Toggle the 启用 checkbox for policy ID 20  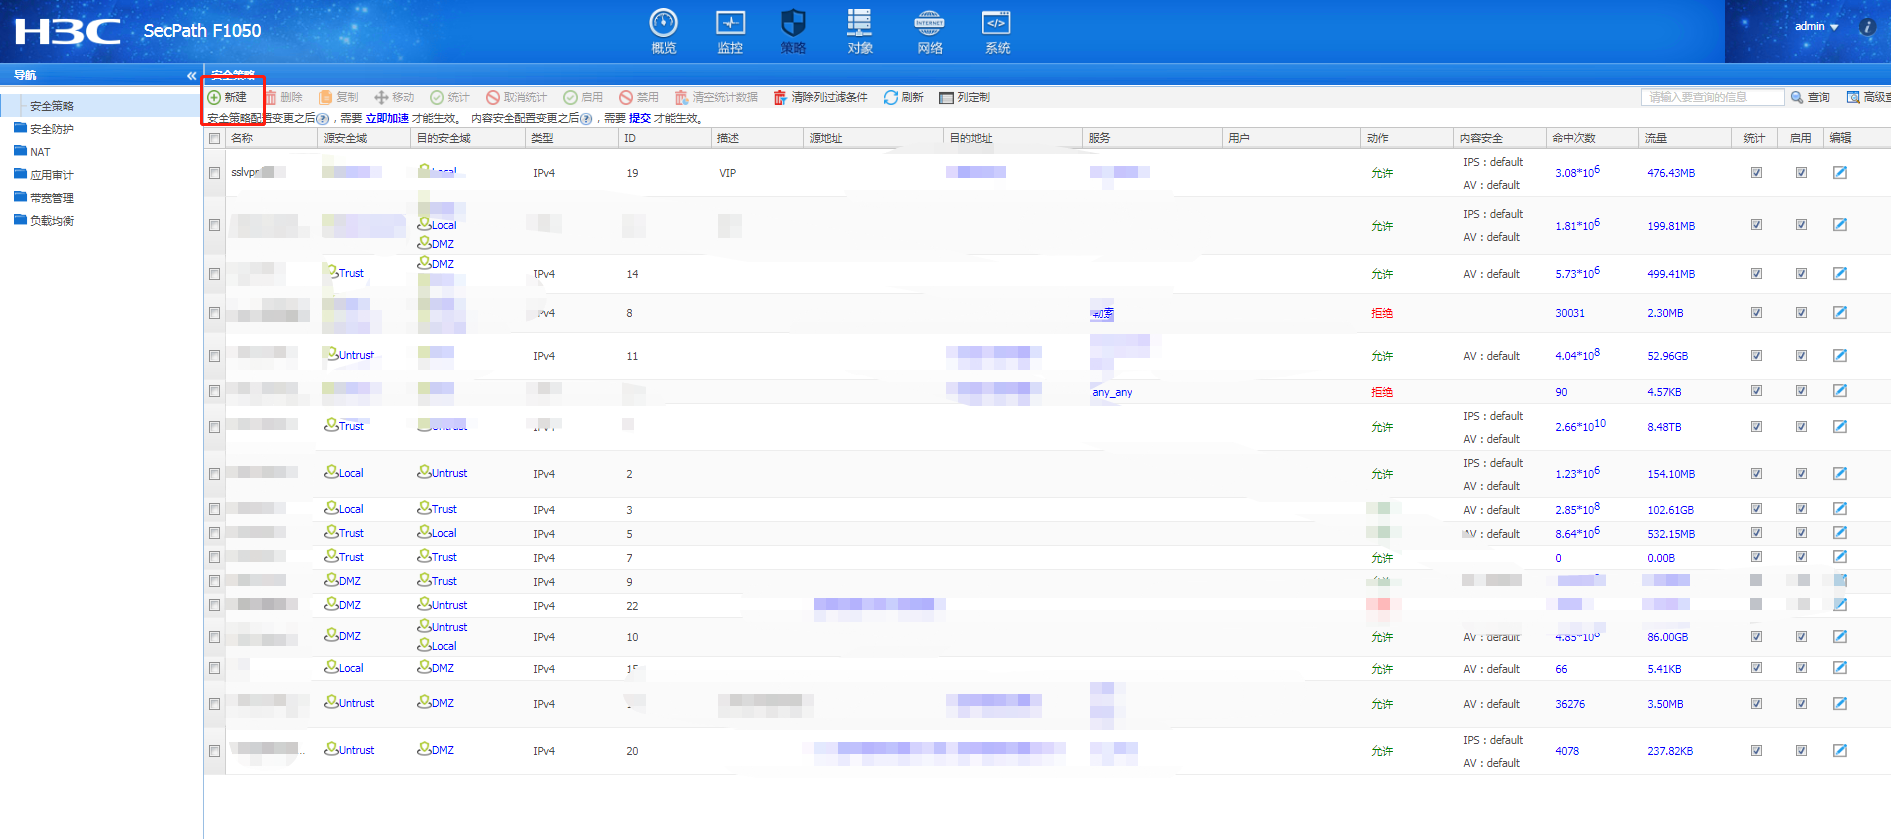[x=1801, y=751]
